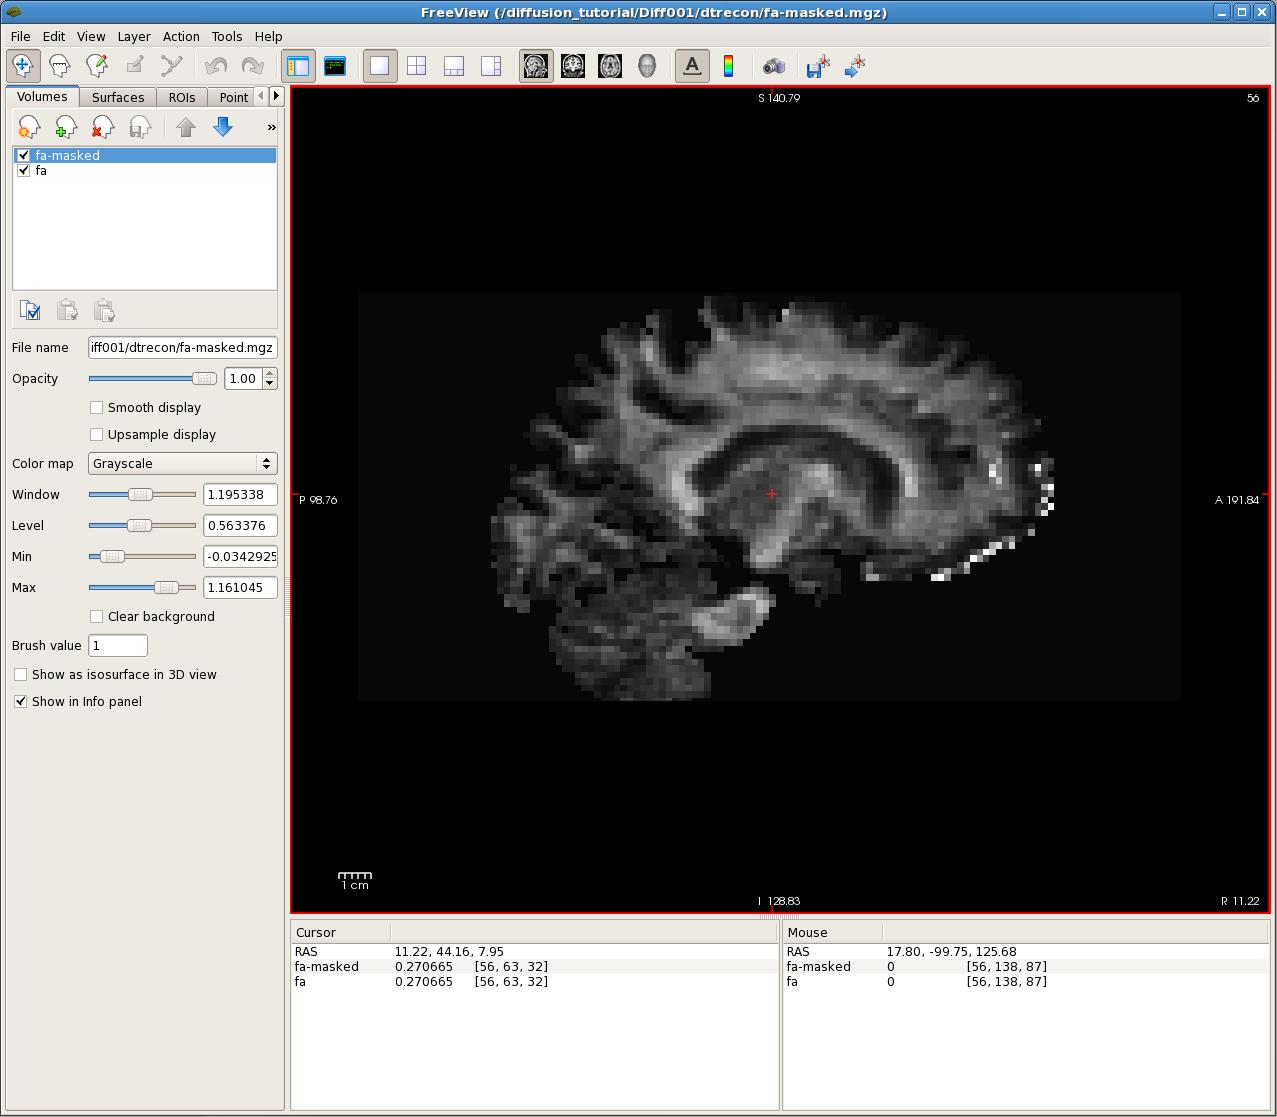This screenshot has height=1117, width=1277.
Task: Select the fa layer in the list
Action: pyautogui.click(x=41, y=171)
